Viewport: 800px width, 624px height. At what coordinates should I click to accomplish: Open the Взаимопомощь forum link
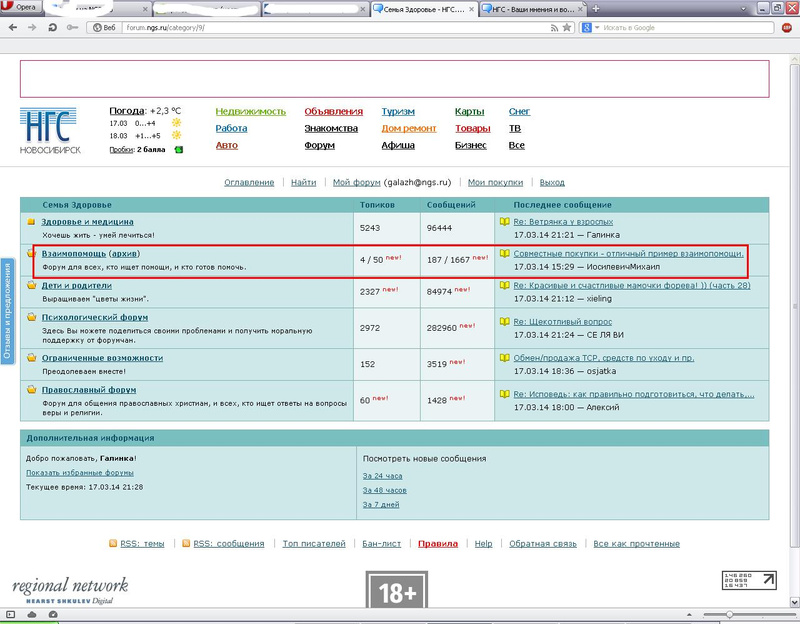(x=73, y=253)
